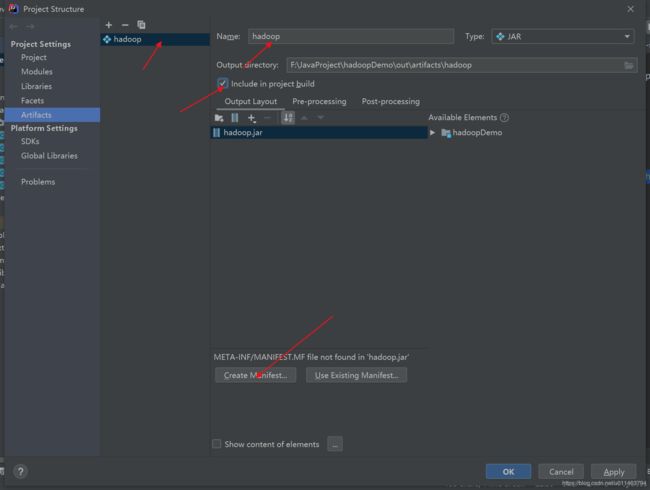650x490 pixels.
Task: Toggle sort elements by names and types
Action: [288, 118]
